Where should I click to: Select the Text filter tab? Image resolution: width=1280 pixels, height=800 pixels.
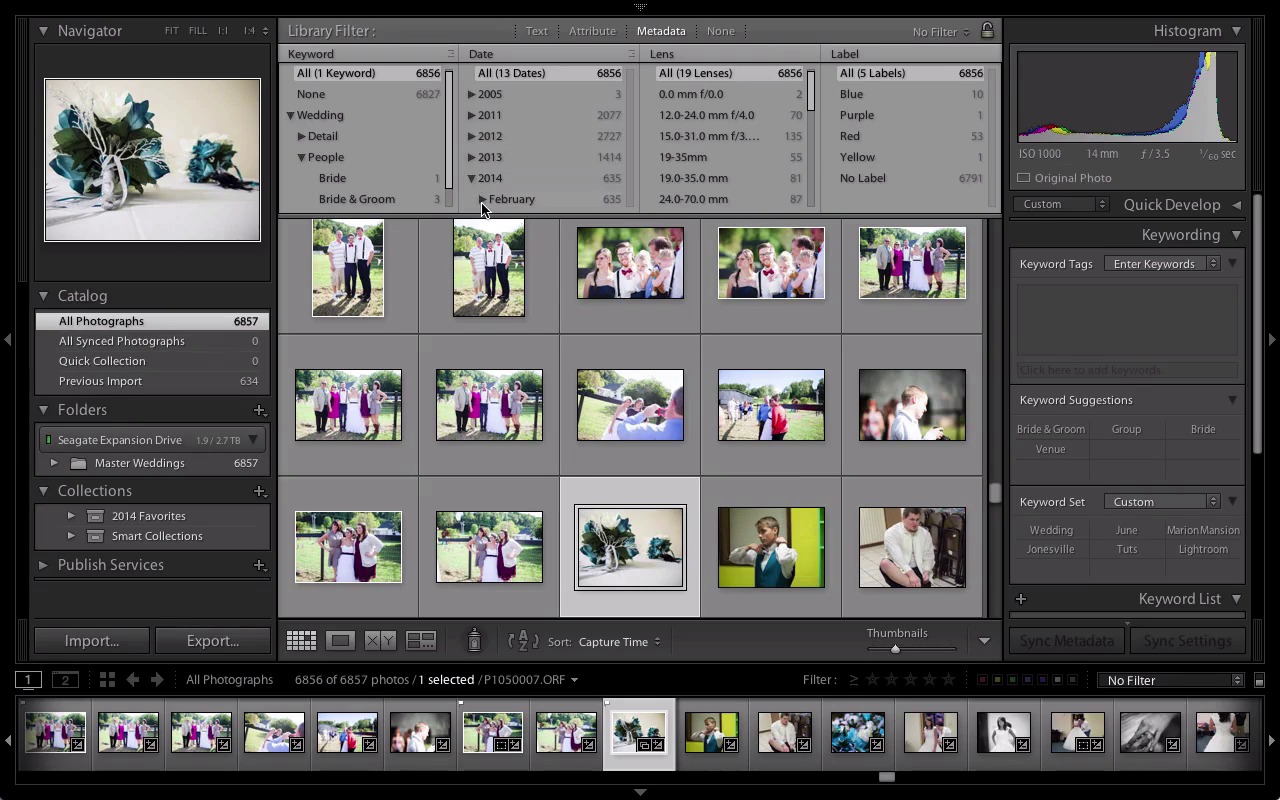pyautogui.click(x=537, y=31)
